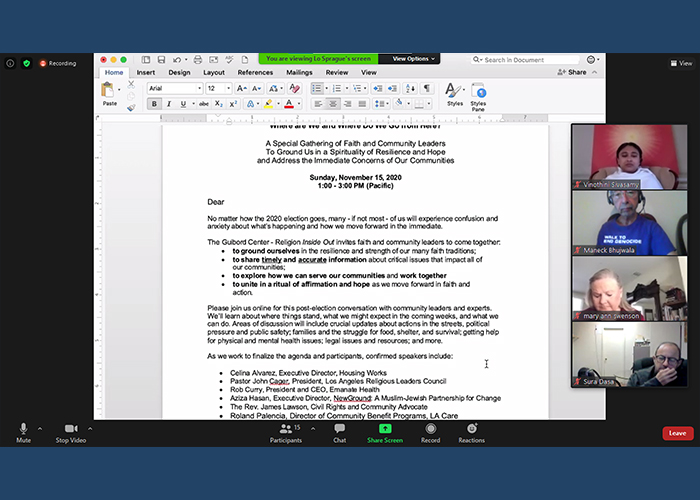The width and height of the screenshot is (700, 500).
Task: Click the Zoom View button
Action: 681,63
